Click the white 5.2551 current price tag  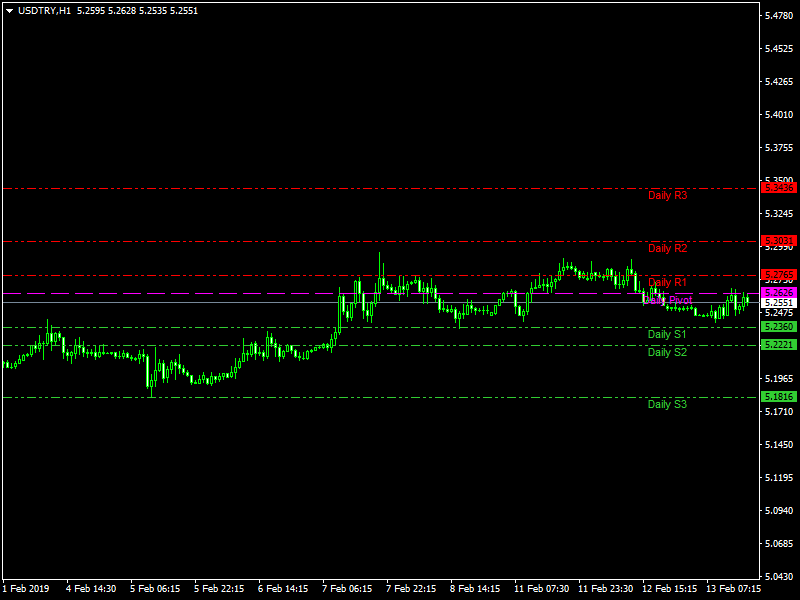(x=779, y=303)
